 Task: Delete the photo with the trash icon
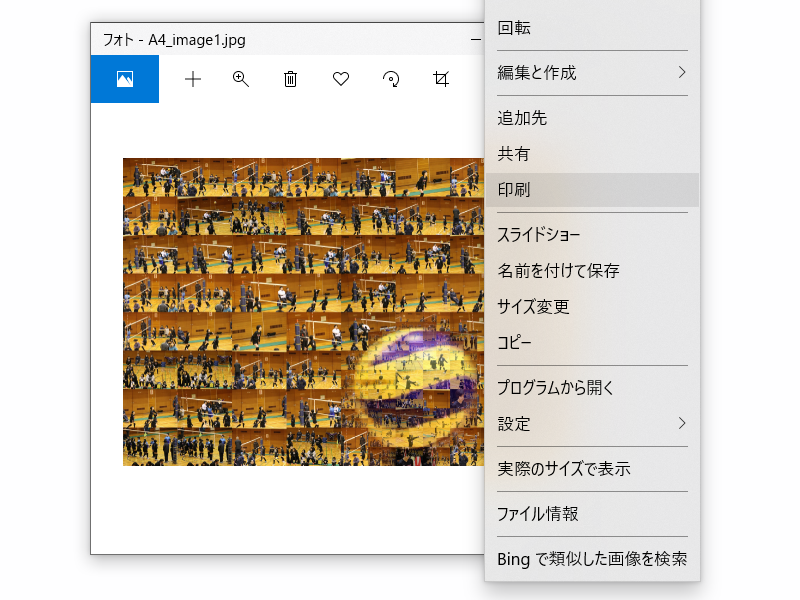pyautogui.click(x=290, y=79)
